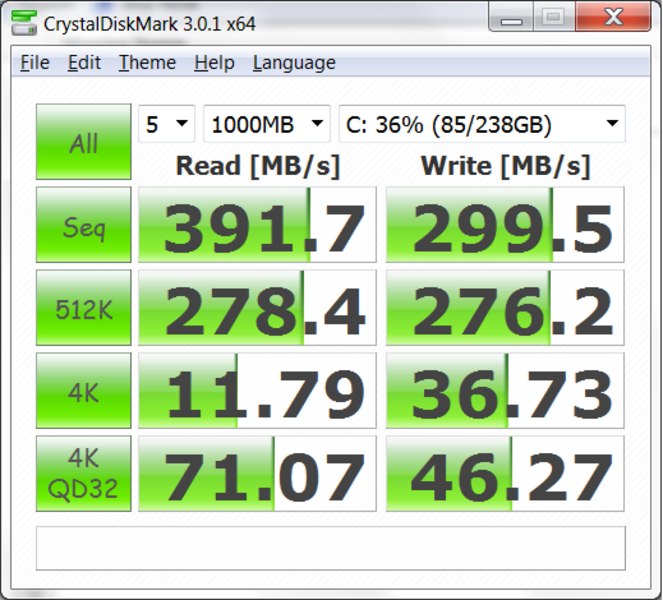Image resolution: width=663 pixels, height=600 pixels.
Task: Close the CrystalDiskMark window
Action: (613, 17)
